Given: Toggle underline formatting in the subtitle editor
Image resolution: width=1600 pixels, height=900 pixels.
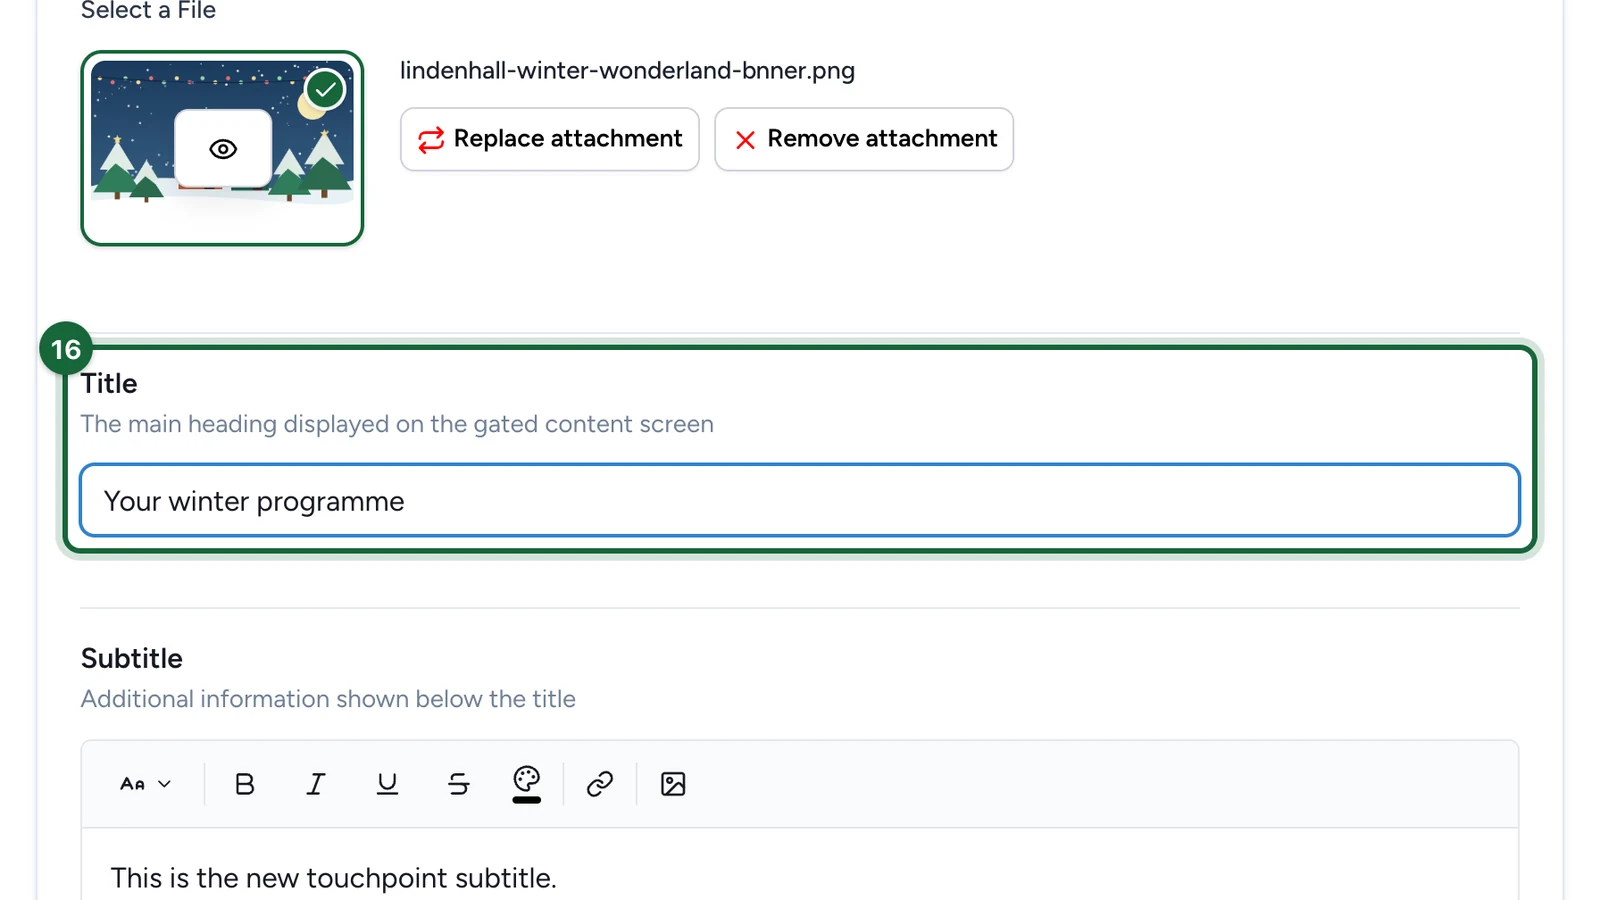Looking at the screenshot, I should coord(387,784).
